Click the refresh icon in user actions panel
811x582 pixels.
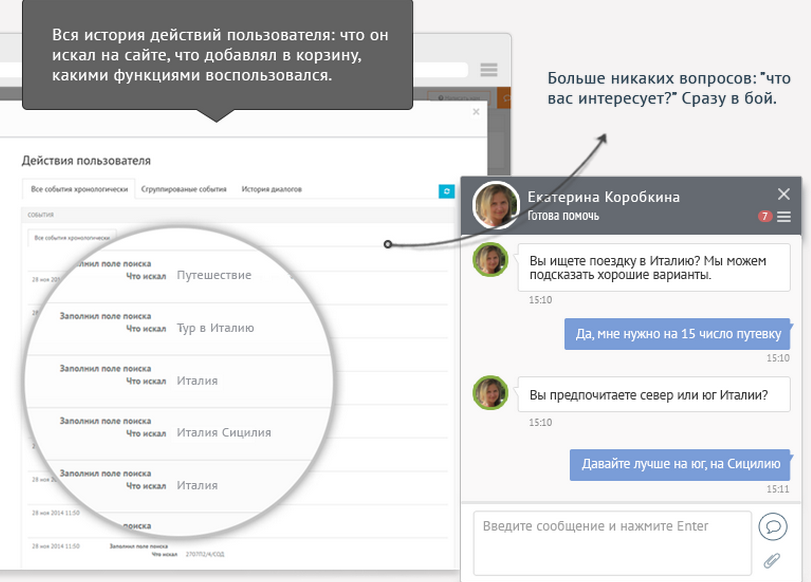click(x=446, y=191)
